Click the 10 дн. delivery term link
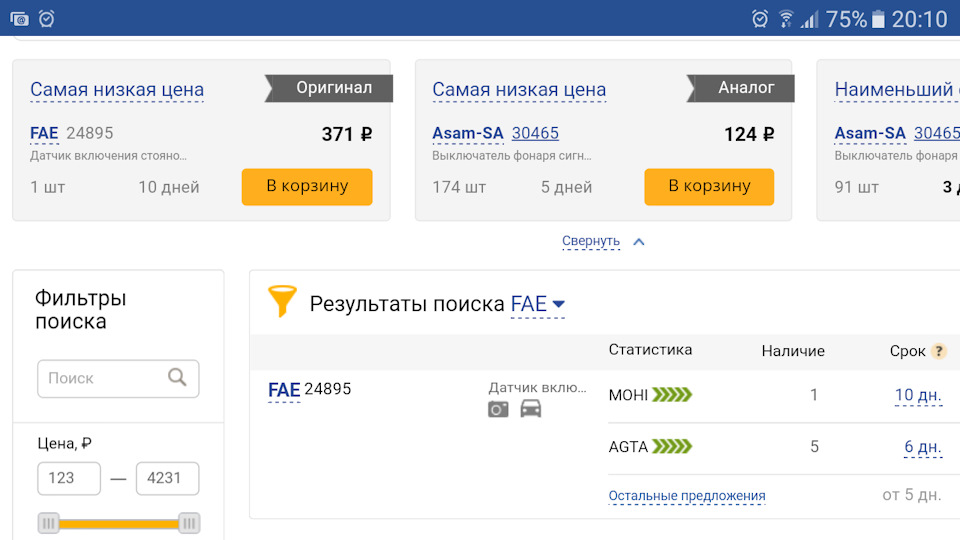This screenshot has width=960, height=540. tap(918, 395)
